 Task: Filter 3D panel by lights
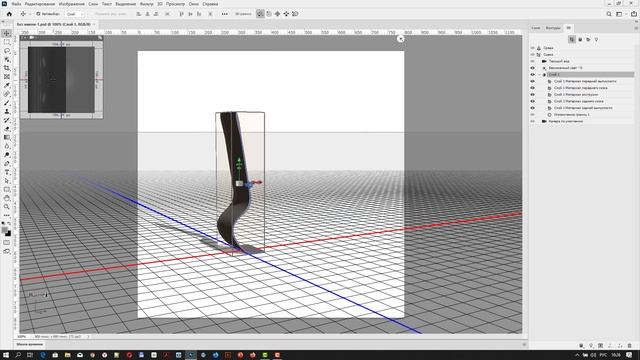(596, 40)
